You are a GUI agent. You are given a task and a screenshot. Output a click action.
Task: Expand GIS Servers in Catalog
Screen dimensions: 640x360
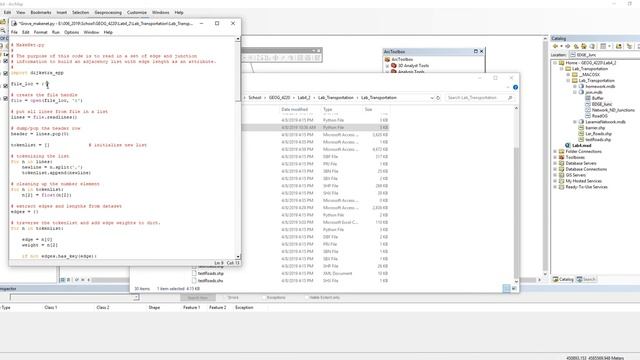pos(555,175)
